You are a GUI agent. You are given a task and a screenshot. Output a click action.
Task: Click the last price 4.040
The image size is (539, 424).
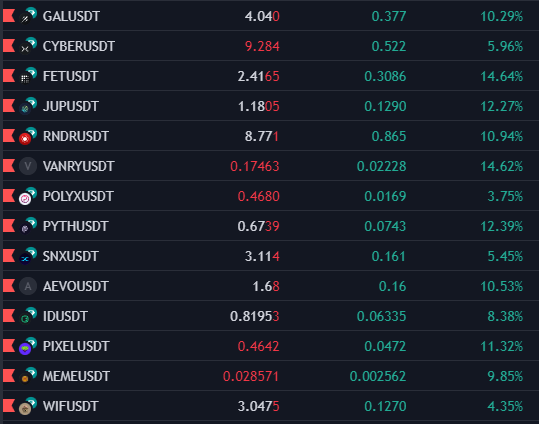(x=262, y=16)
